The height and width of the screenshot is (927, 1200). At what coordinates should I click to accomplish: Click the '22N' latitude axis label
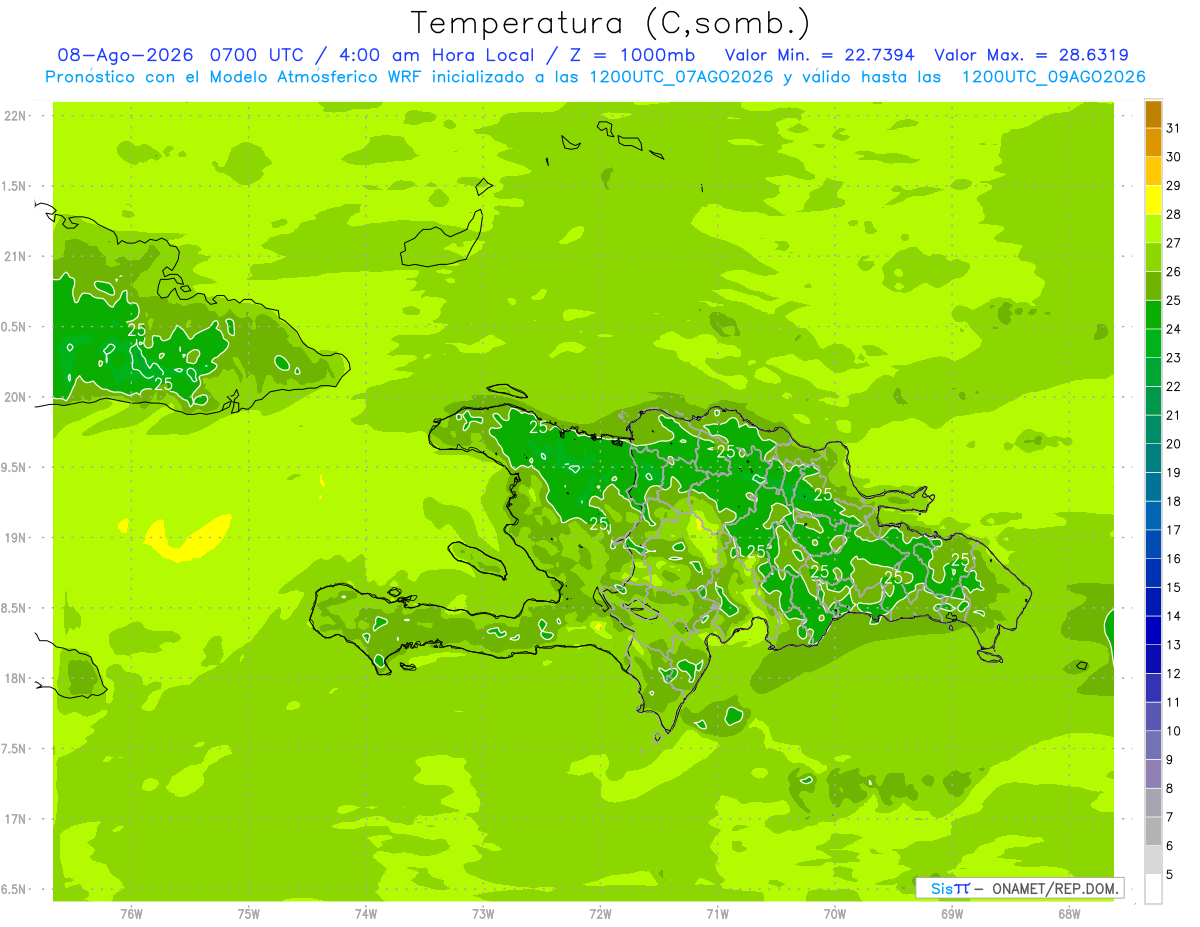point(14,116)
